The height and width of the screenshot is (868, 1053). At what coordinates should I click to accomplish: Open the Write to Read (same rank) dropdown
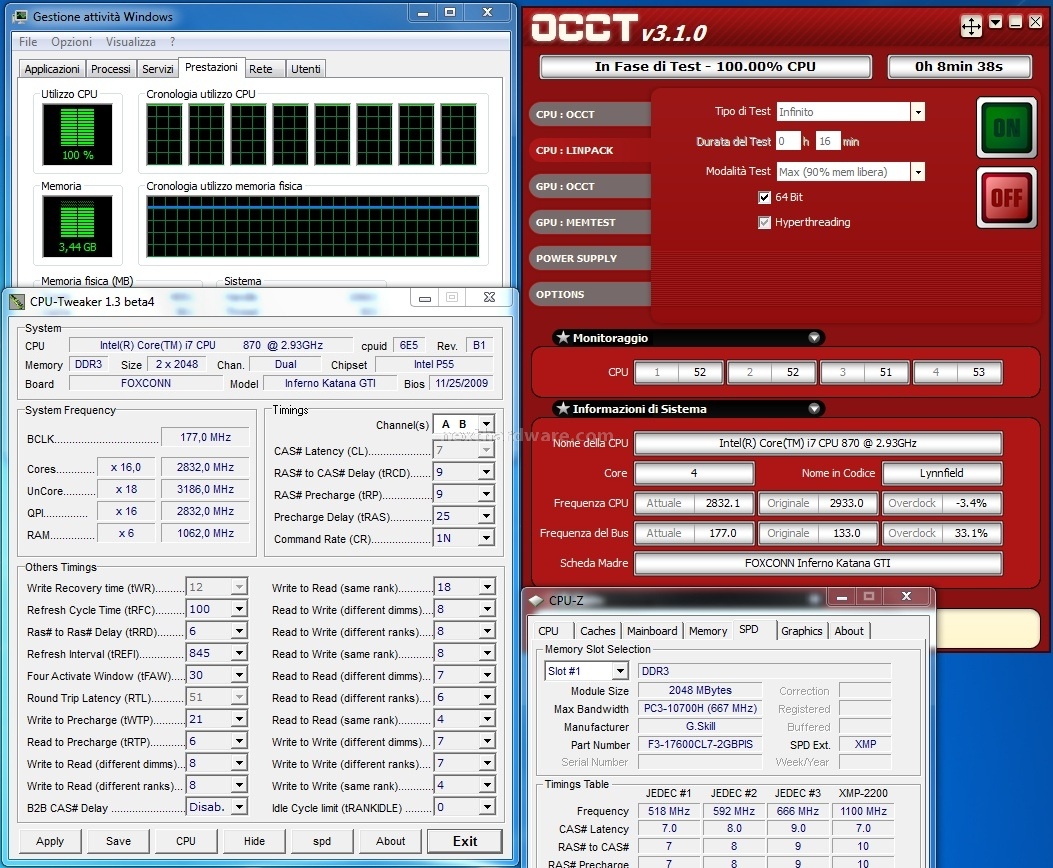pyautogui.click(x=487, y=587)
